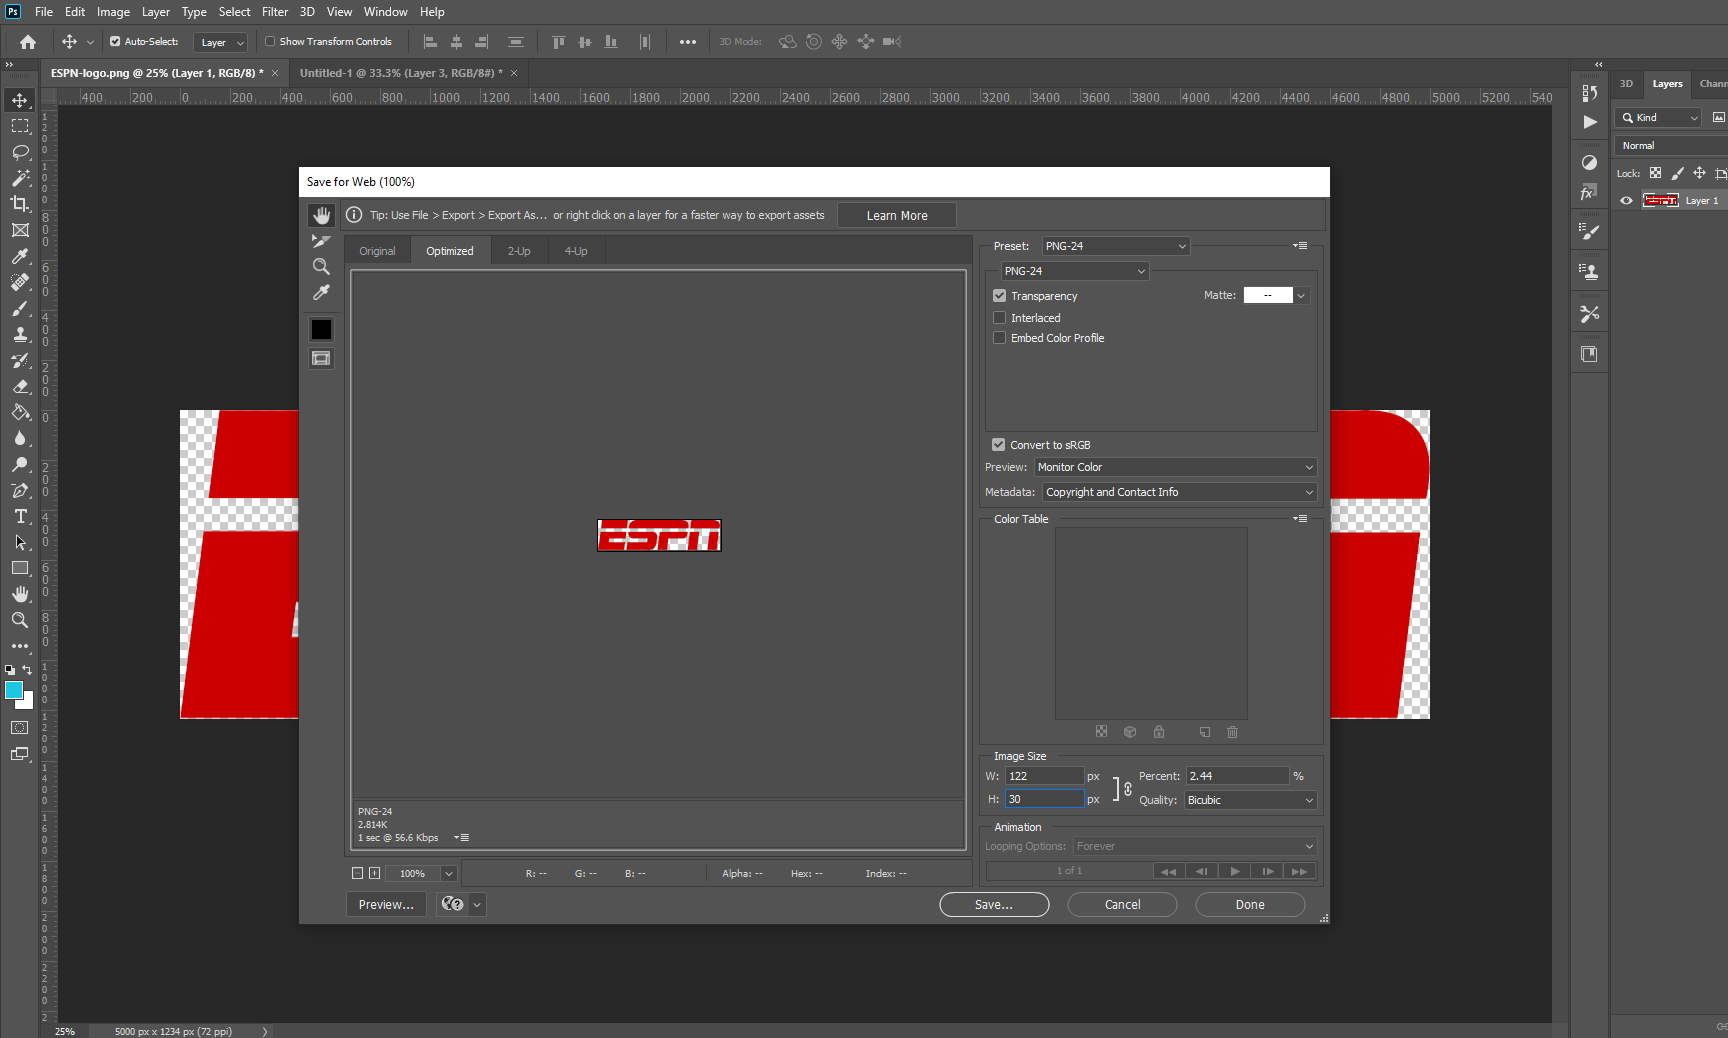Switch to the Original tab
The height and width of the screenshot is (1038, 1728).
click(377, 251)
